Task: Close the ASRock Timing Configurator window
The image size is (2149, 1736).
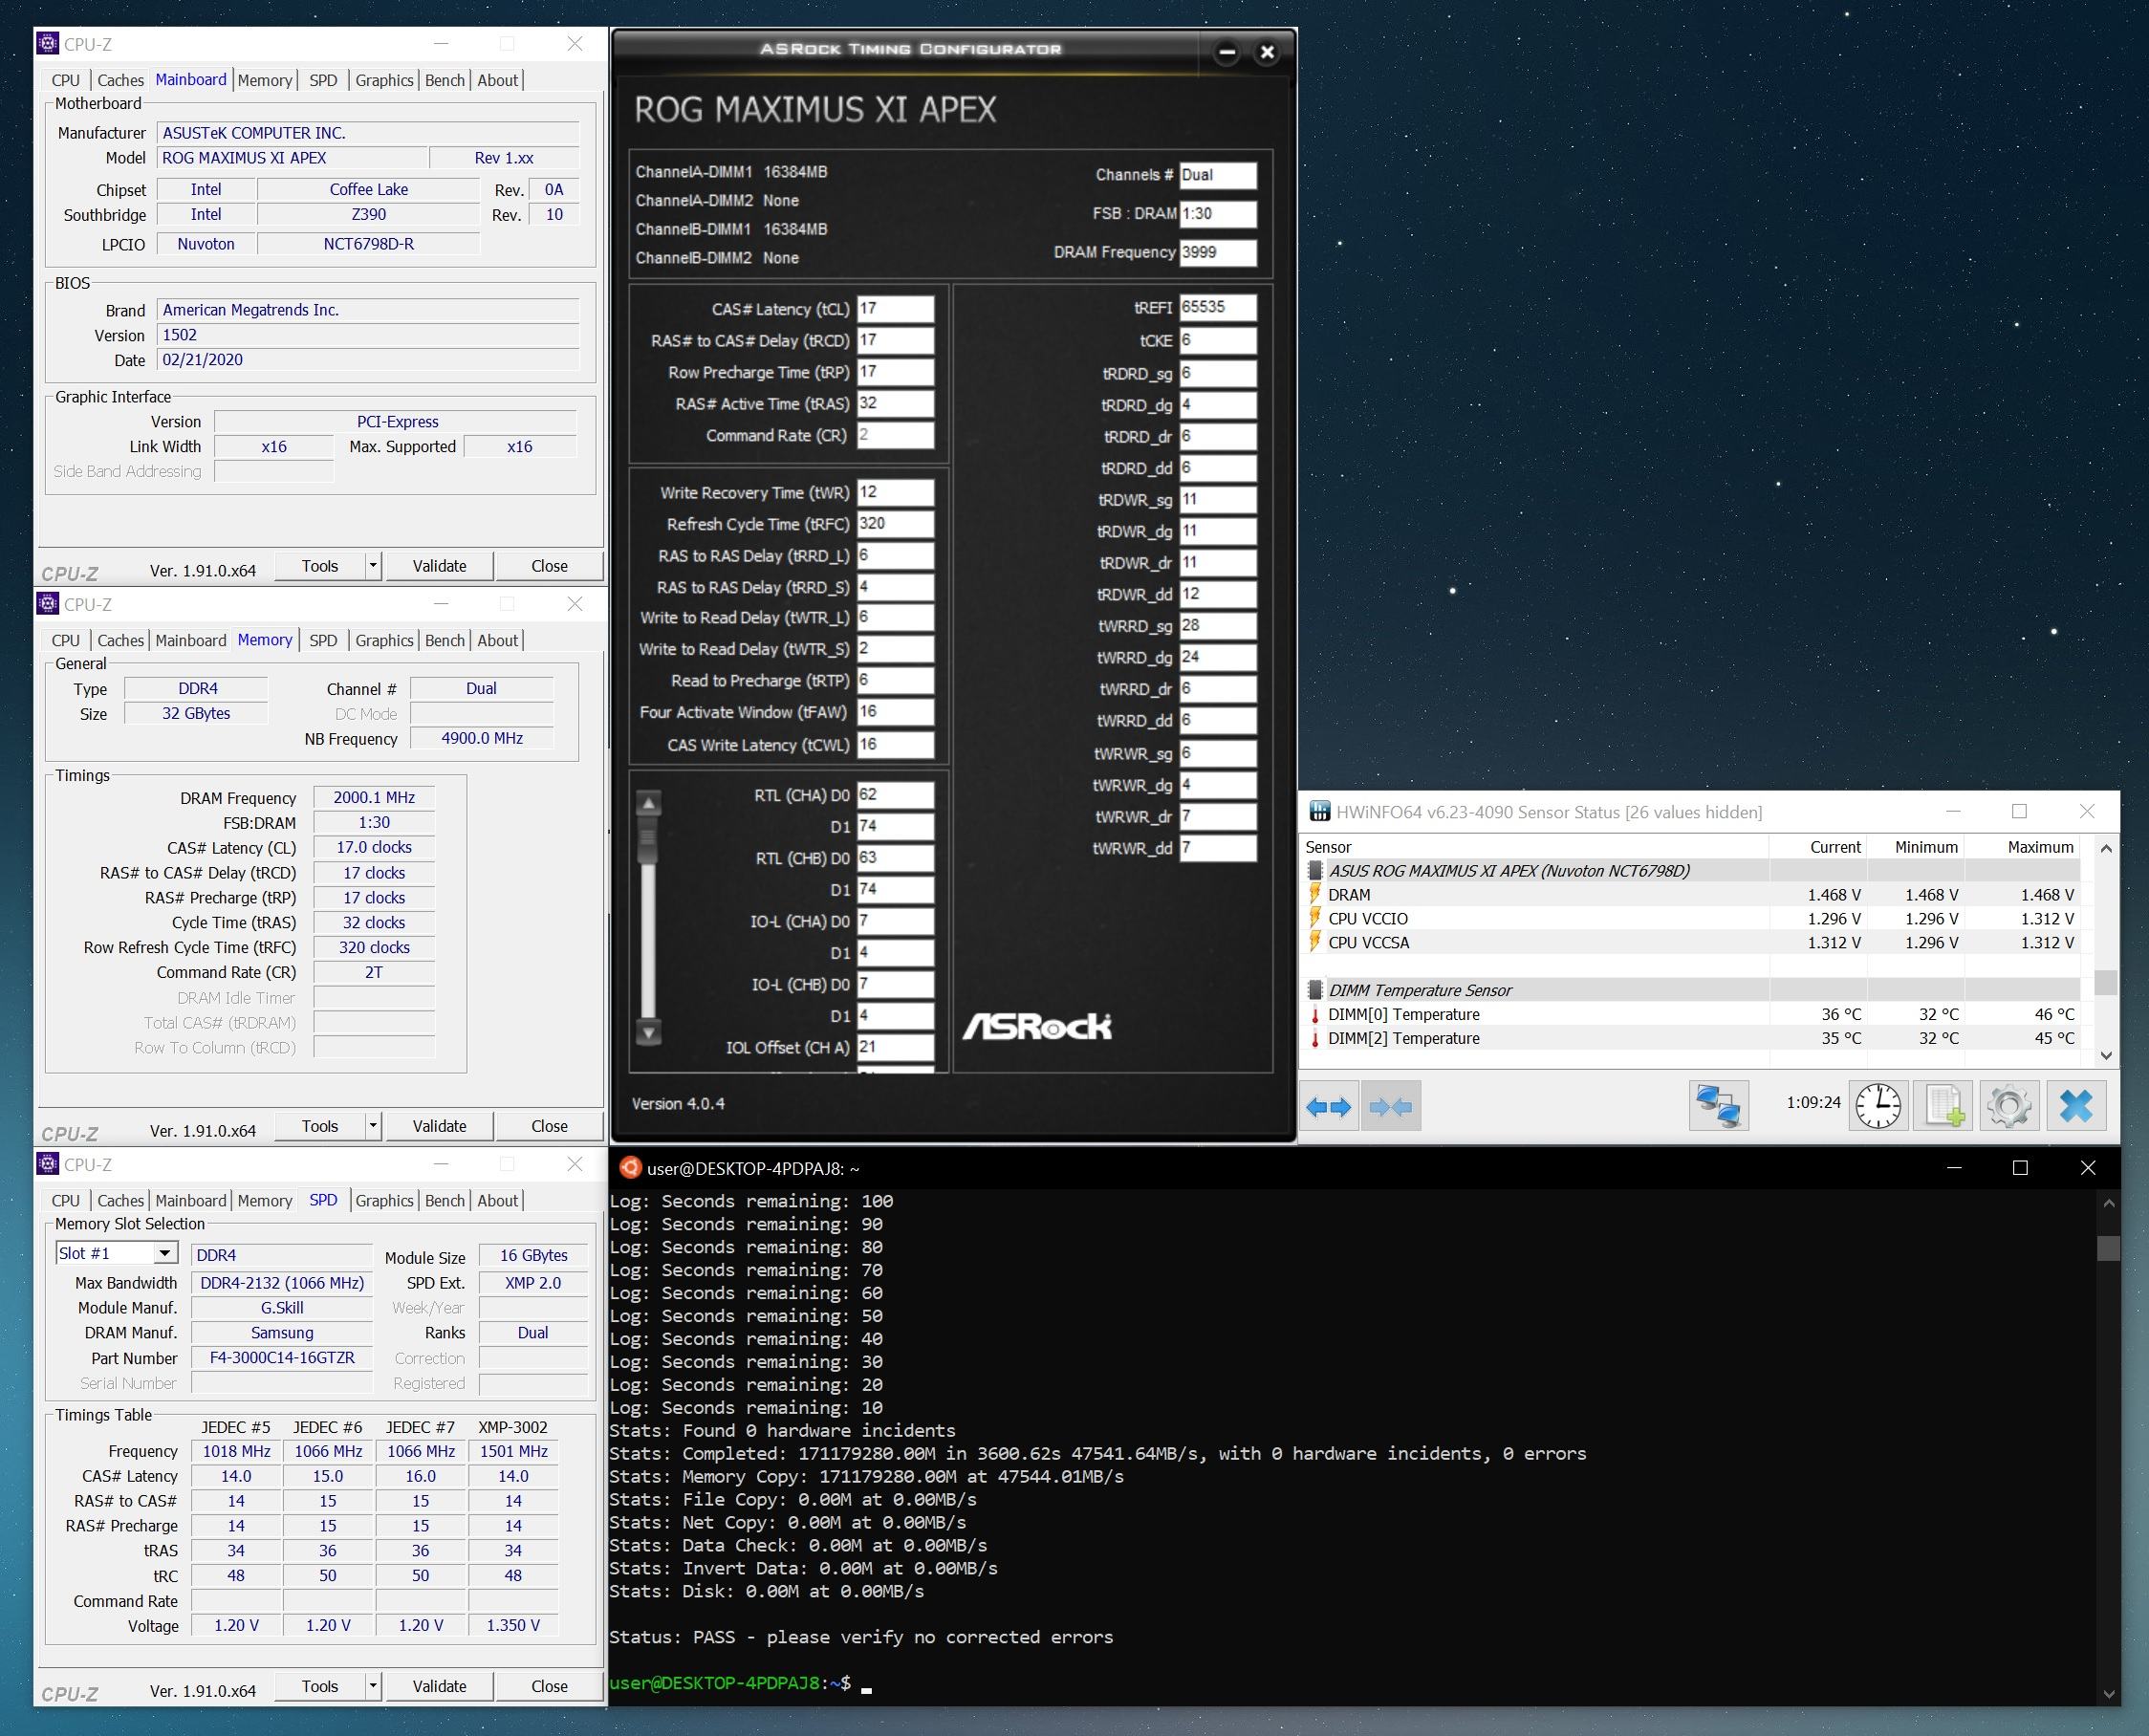Action: tap(1266, 52)
